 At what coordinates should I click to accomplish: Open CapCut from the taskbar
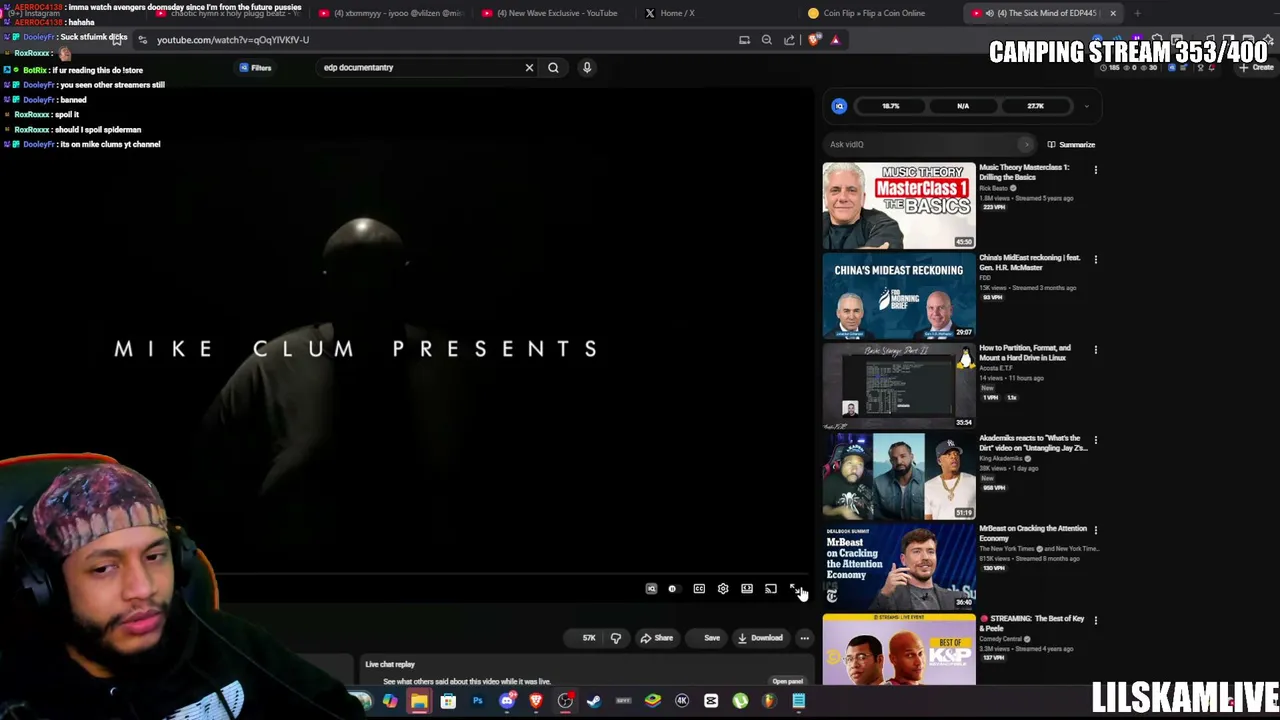pos(711,701)
